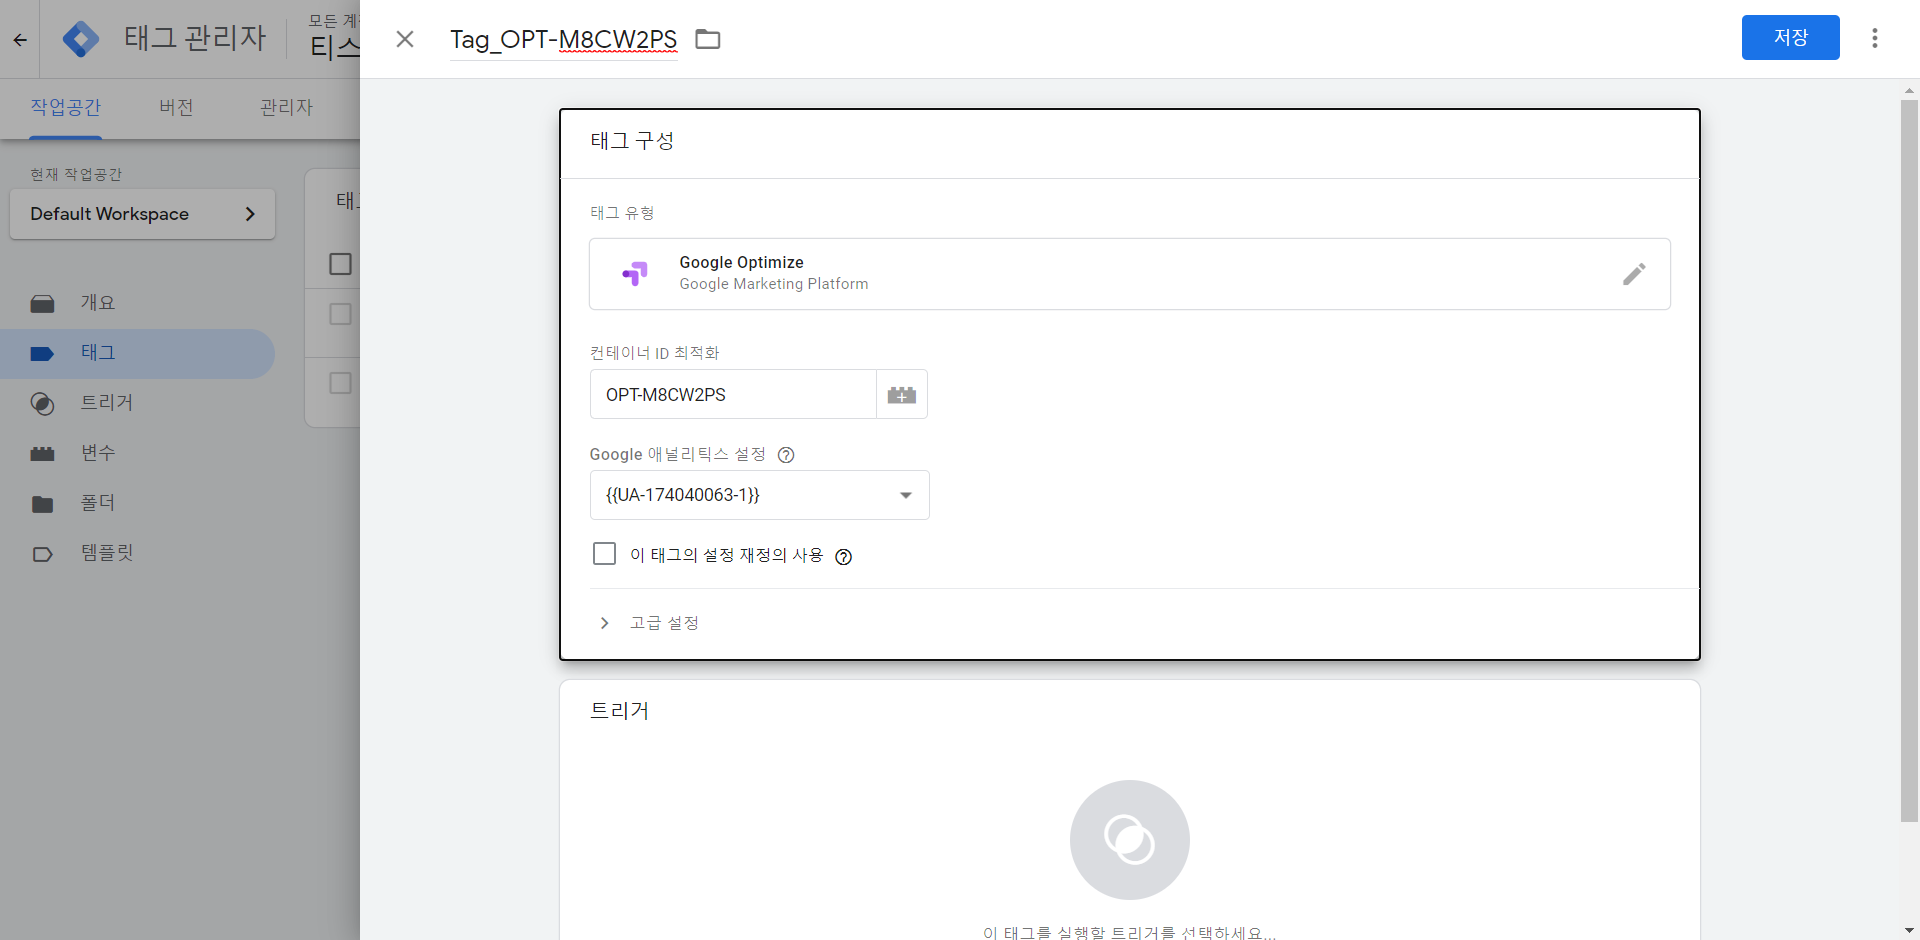Viewport: 1920px width, 940px height.
Task: Open Google Analytics settings dropdown
Action: point(760,495)
